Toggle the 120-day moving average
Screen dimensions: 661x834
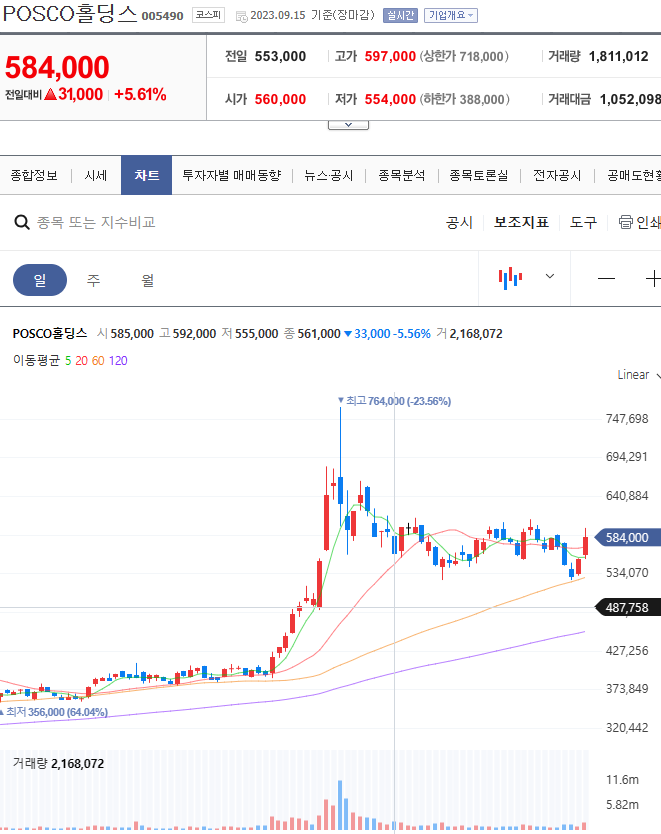click(118, 361)
